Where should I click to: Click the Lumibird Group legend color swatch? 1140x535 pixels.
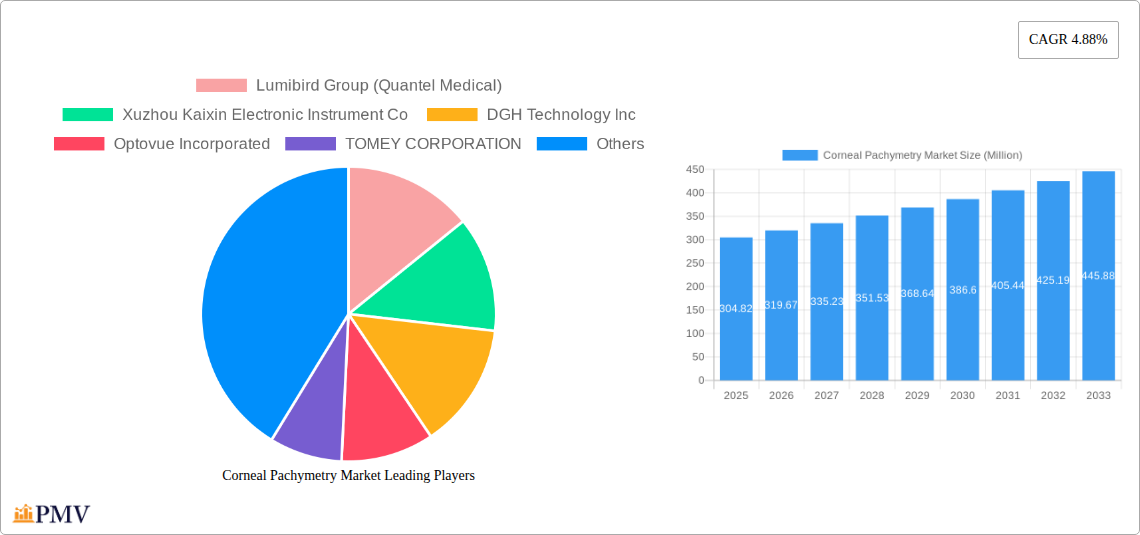(x=221, y=86)
